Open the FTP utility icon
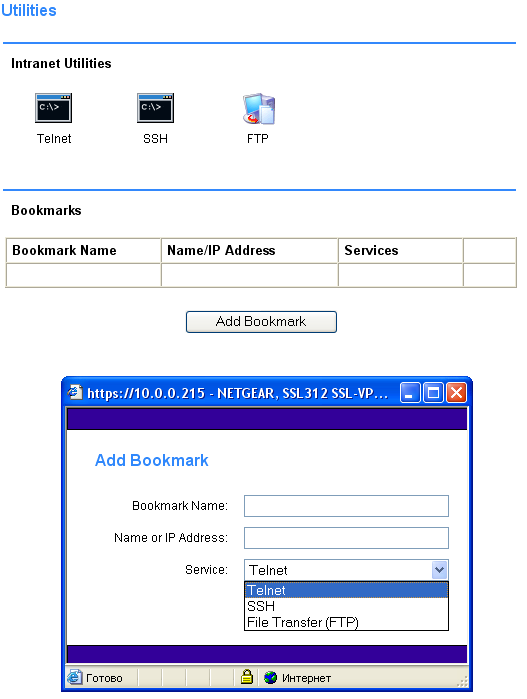This screenshot has width=527, height=699. click(259, 109)
